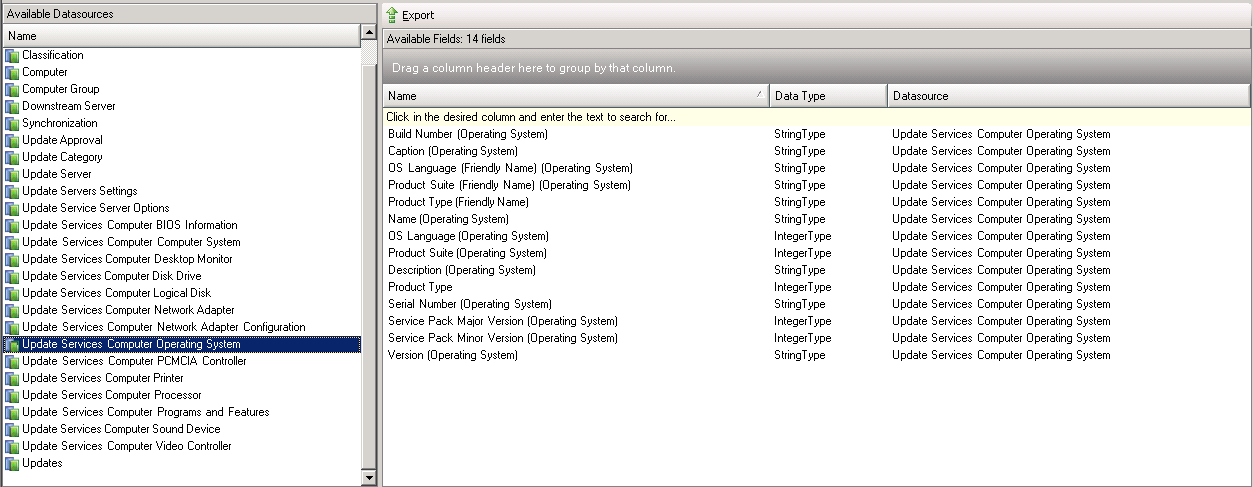Image resolution: width=1253 pixels, height=487 pixels.
Task: Select Update Services Computer Desktop Monitor
Action: click(127, 260)
